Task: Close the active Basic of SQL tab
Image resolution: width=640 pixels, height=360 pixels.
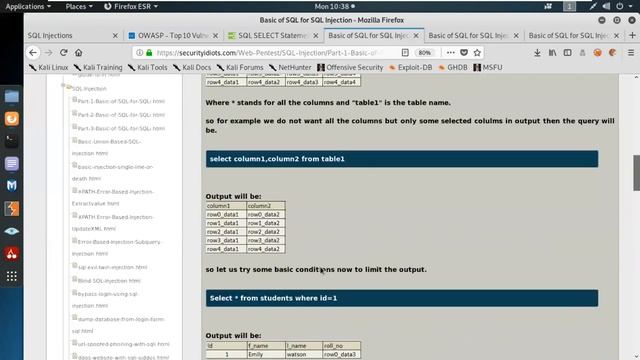Action: (x=416, y=36)
